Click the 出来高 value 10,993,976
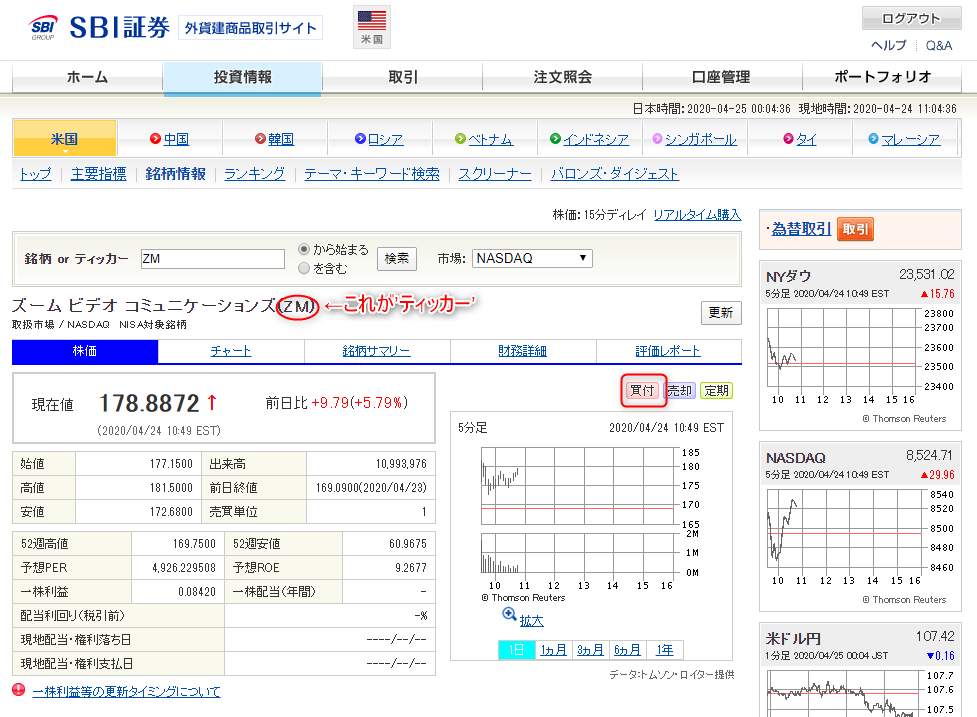977x717 pixels. tap(401, 464)
